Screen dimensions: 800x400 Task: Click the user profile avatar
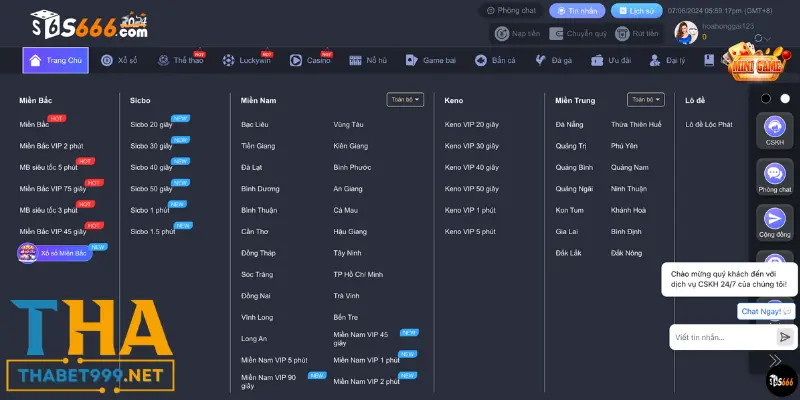686,32
